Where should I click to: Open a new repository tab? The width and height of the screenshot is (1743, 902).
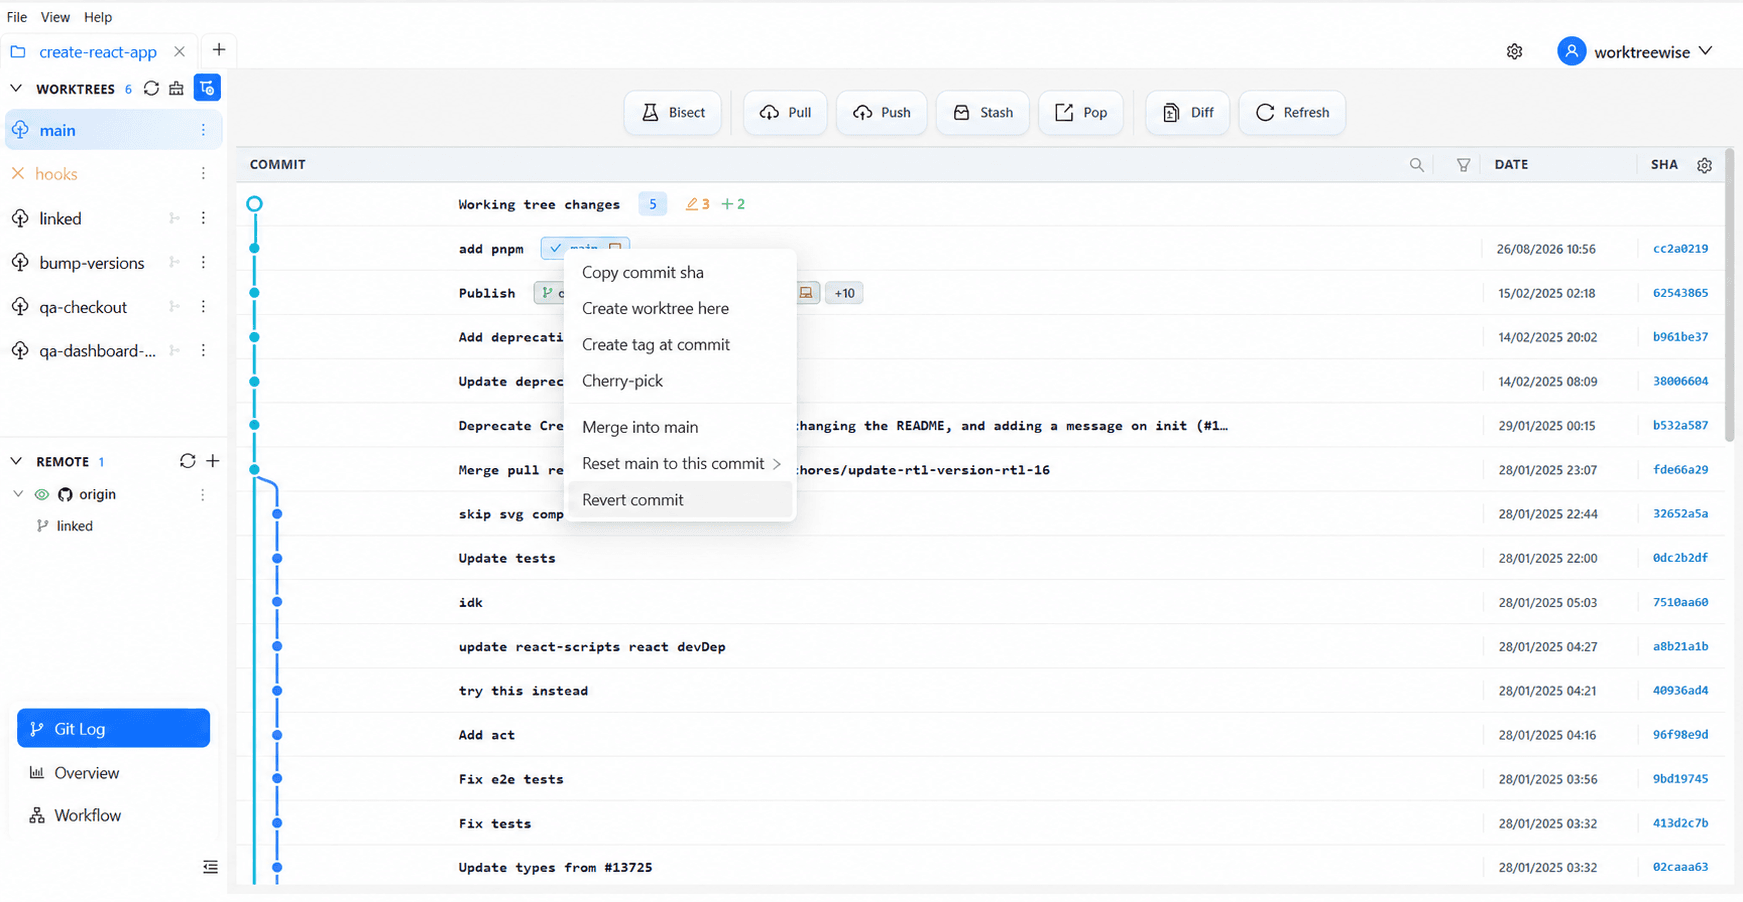pyautogui.click(x=219, y=50)
